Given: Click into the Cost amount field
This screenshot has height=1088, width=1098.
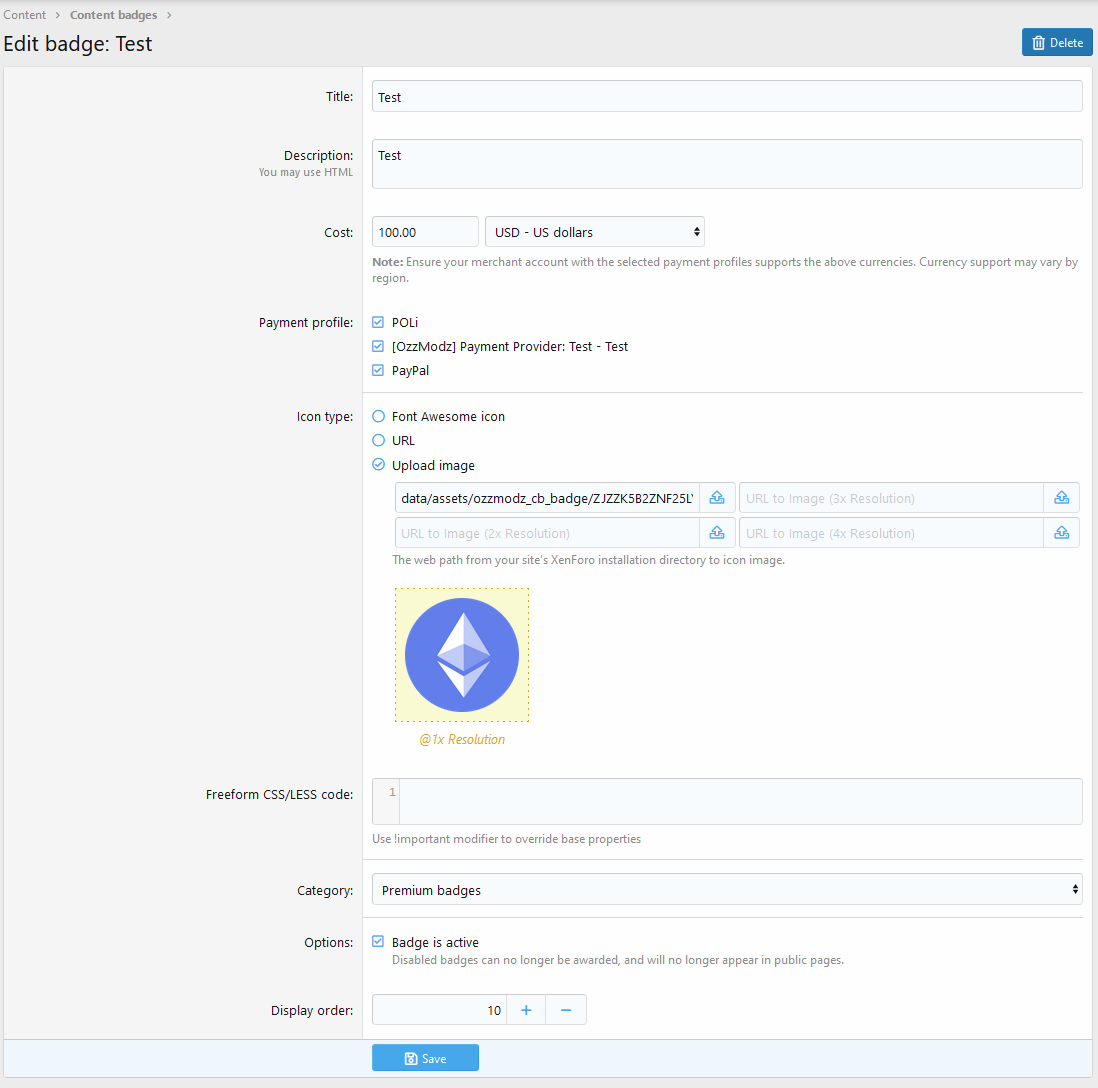Looking at the screenshot, I should [425, 232].
